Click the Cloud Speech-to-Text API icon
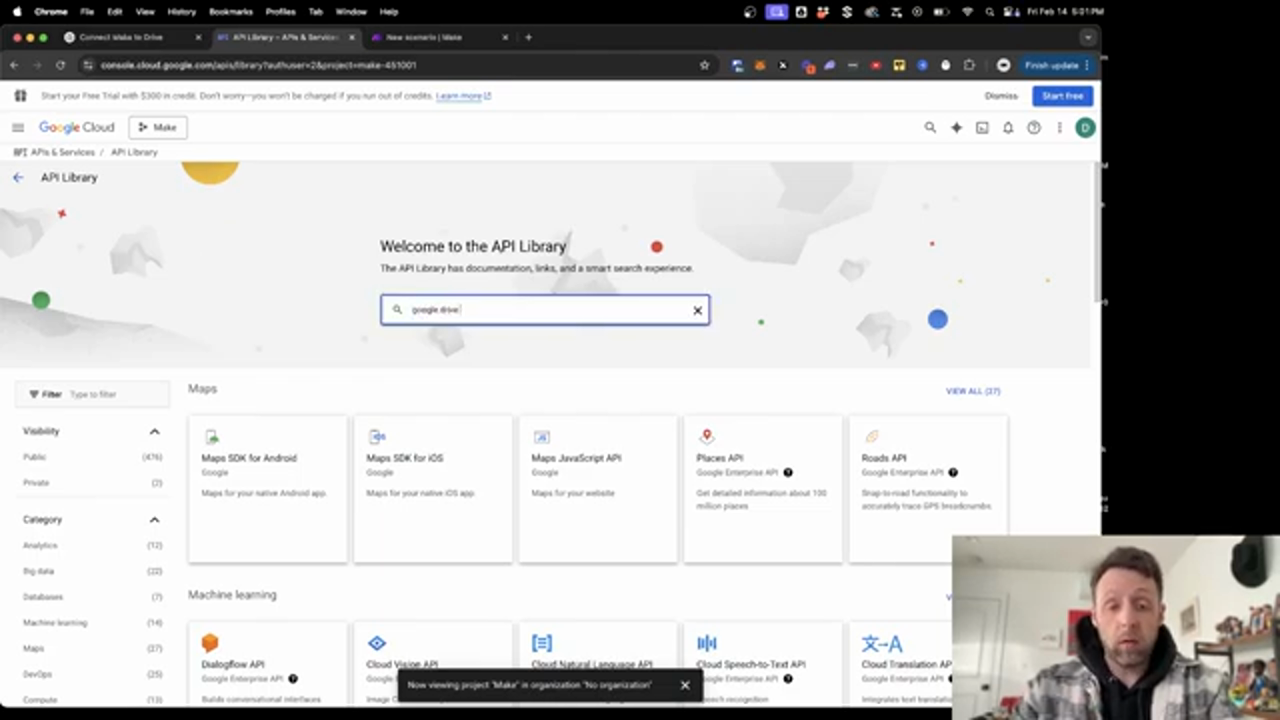This screenshot has height=720, width=1280. point(707,643)
